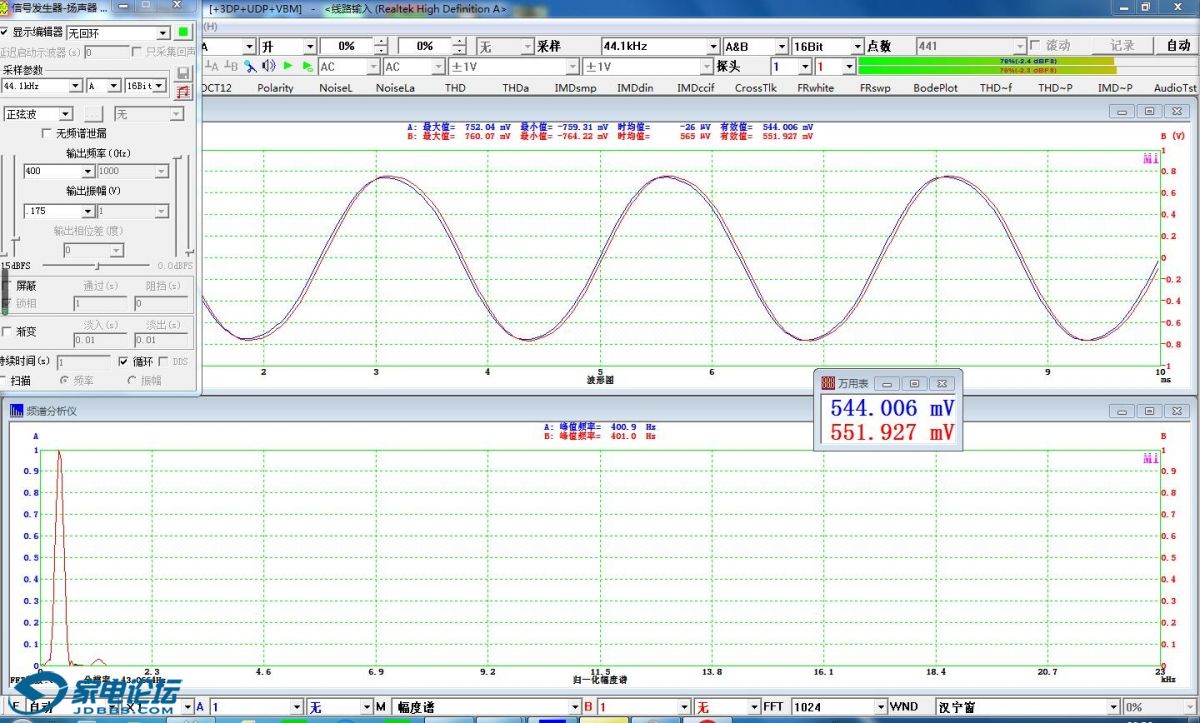The height and width of the screenshot is (723, 1200).
Task: Select the BodePlot test tab
Action: (935, 88)
